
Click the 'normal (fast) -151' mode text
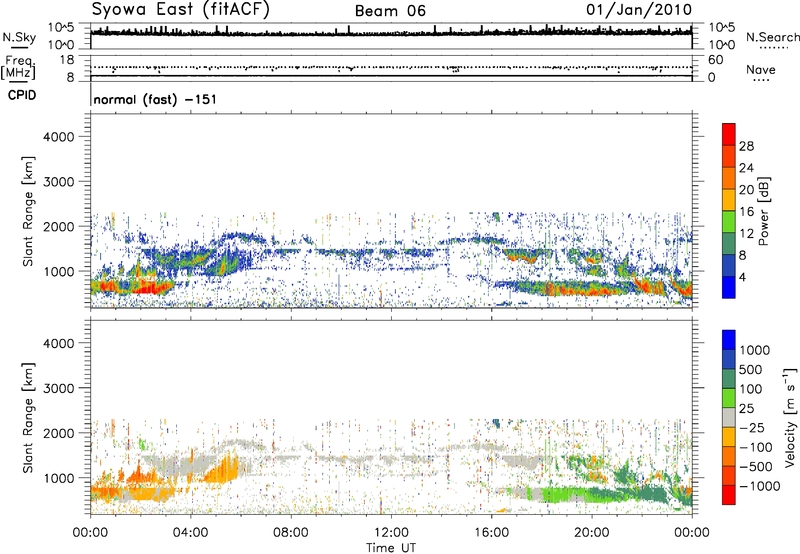[155, 99]
